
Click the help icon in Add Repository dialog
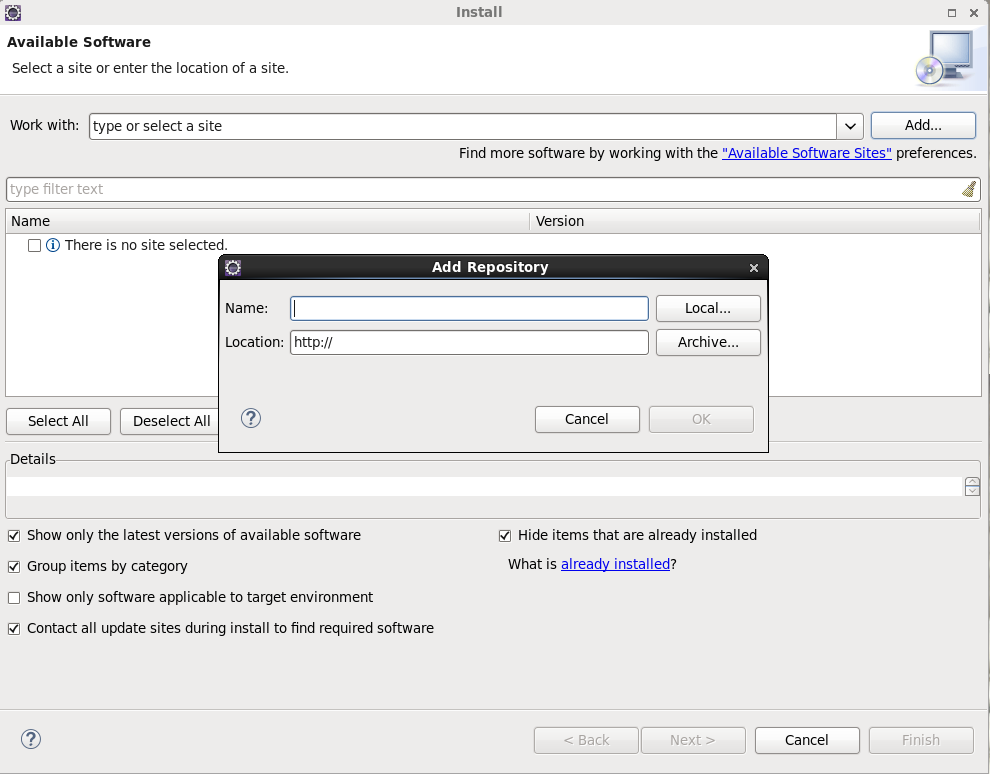[251, 418]
